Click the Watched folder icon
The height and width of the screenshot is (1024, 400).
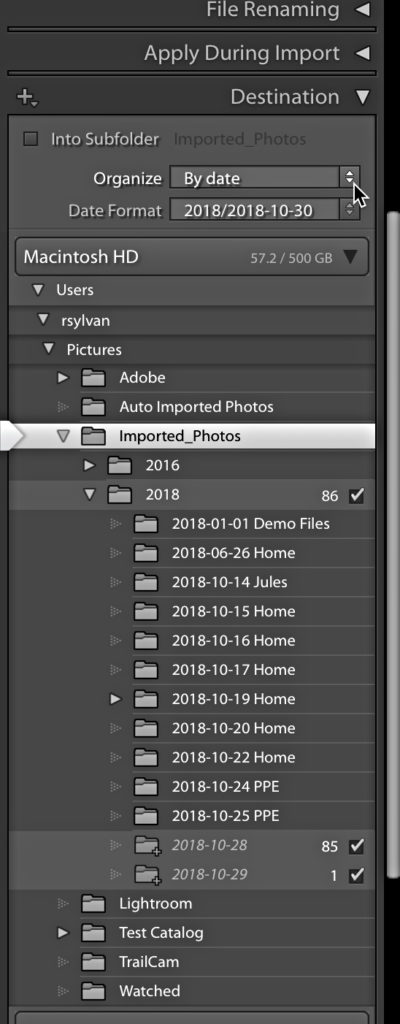click(93, 991)
